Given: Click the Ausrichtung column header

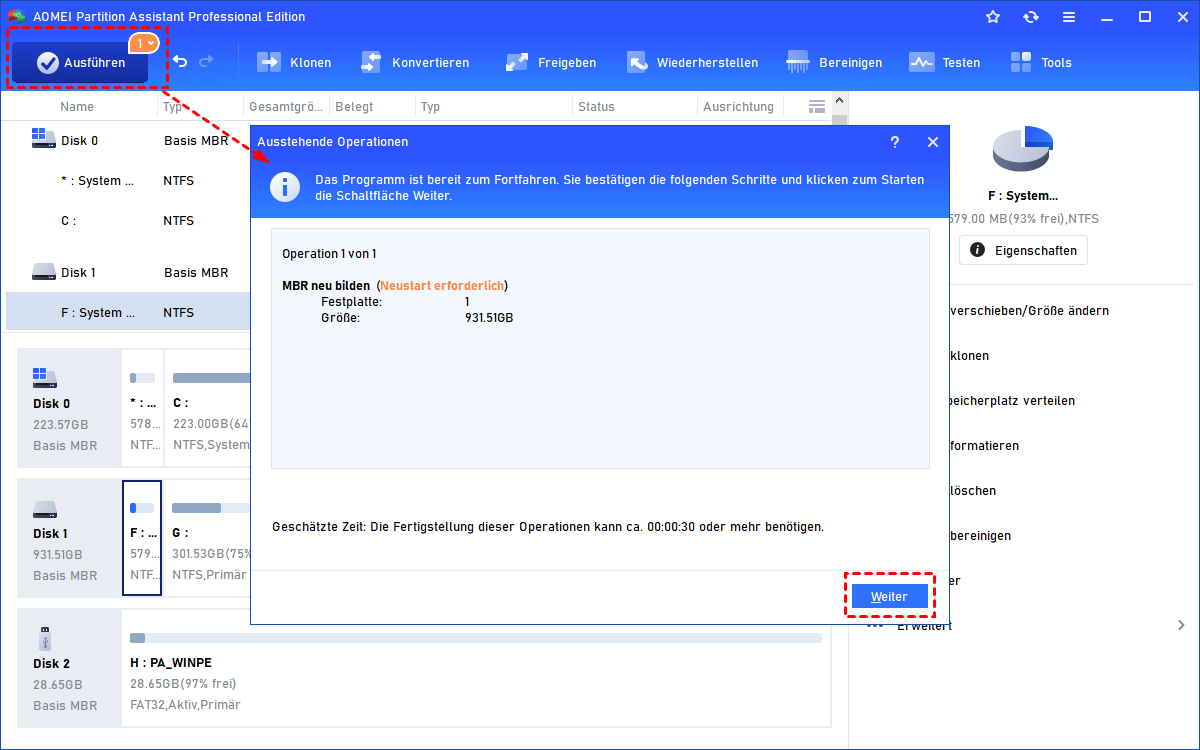Looking at the screenshot, I should [x=738, y=106].
